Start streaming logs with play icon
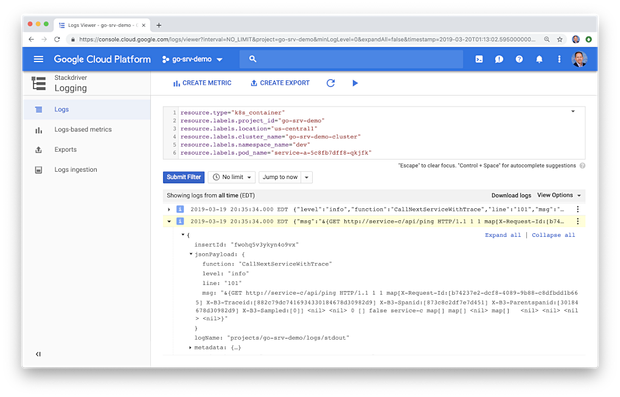The width and height of the screenshot is (620, 397). click(355, 83)
